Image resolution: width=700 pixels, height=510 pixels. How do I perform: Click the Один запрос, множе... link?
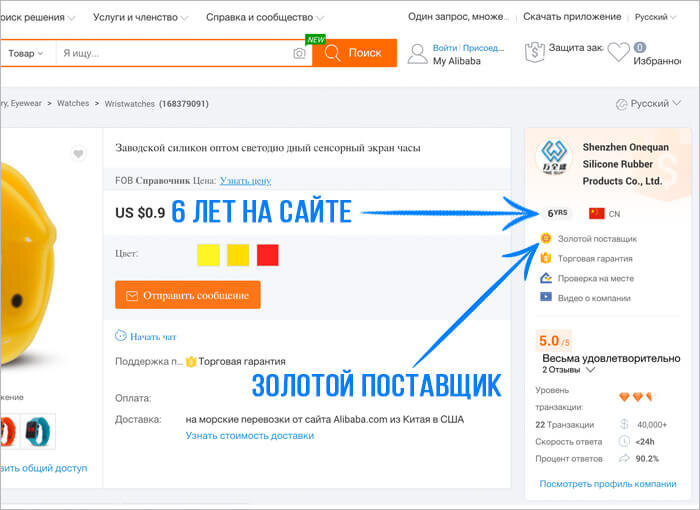[458, 17]
